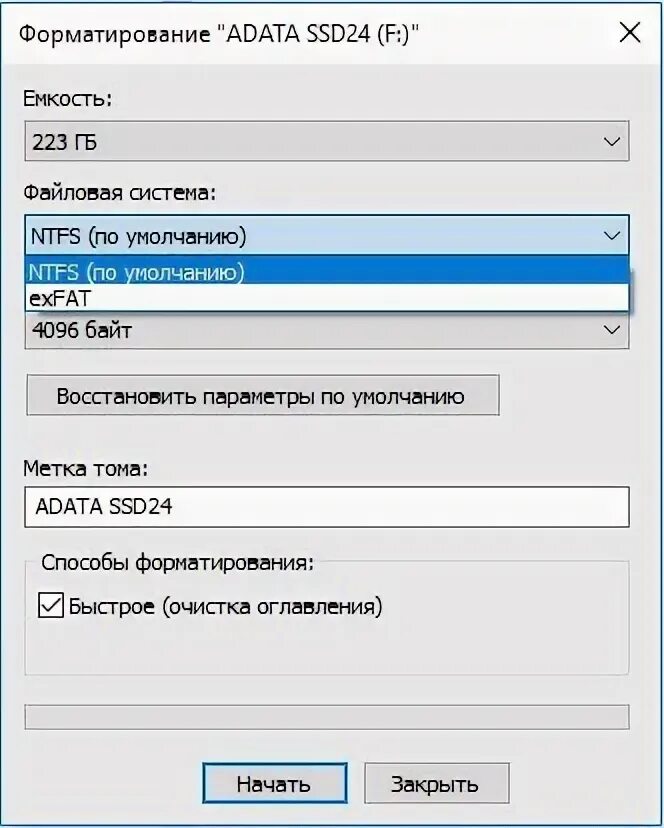Click the Закрыть button

(x=437, y=783)
